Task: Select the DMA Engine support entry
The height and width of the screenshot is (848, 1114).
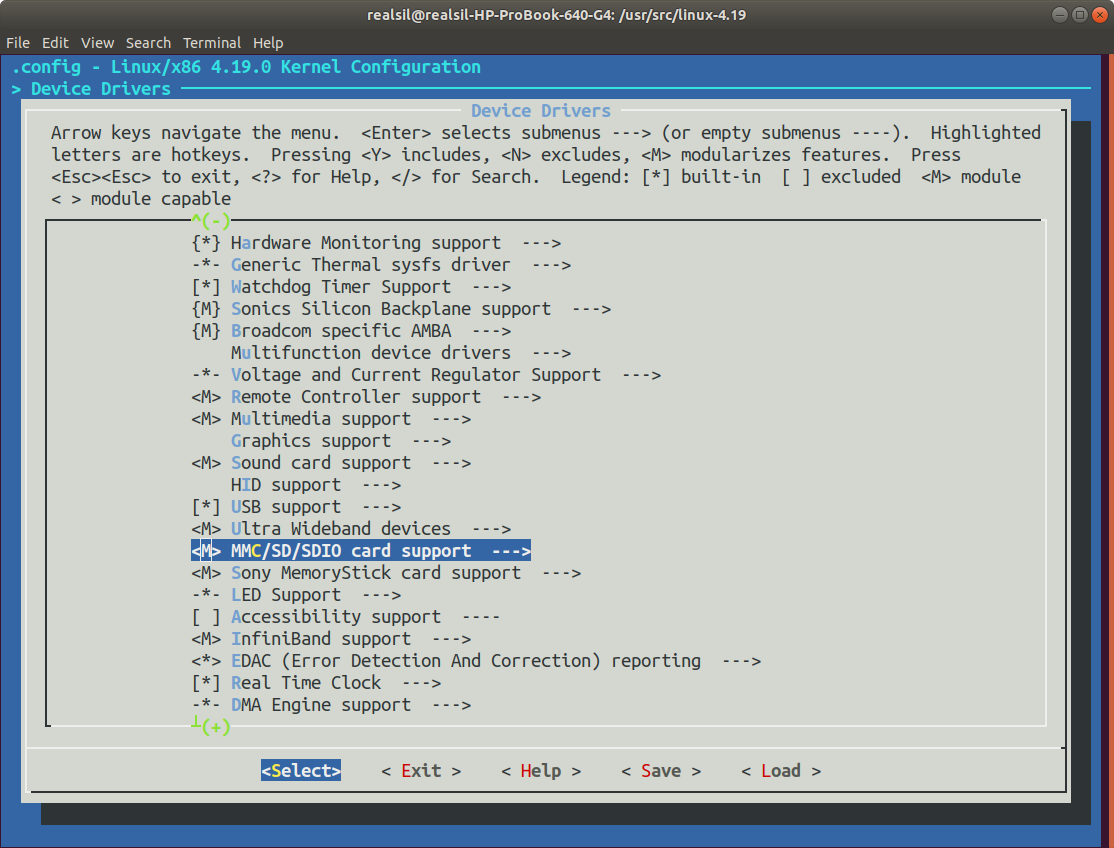Action: 320,705
